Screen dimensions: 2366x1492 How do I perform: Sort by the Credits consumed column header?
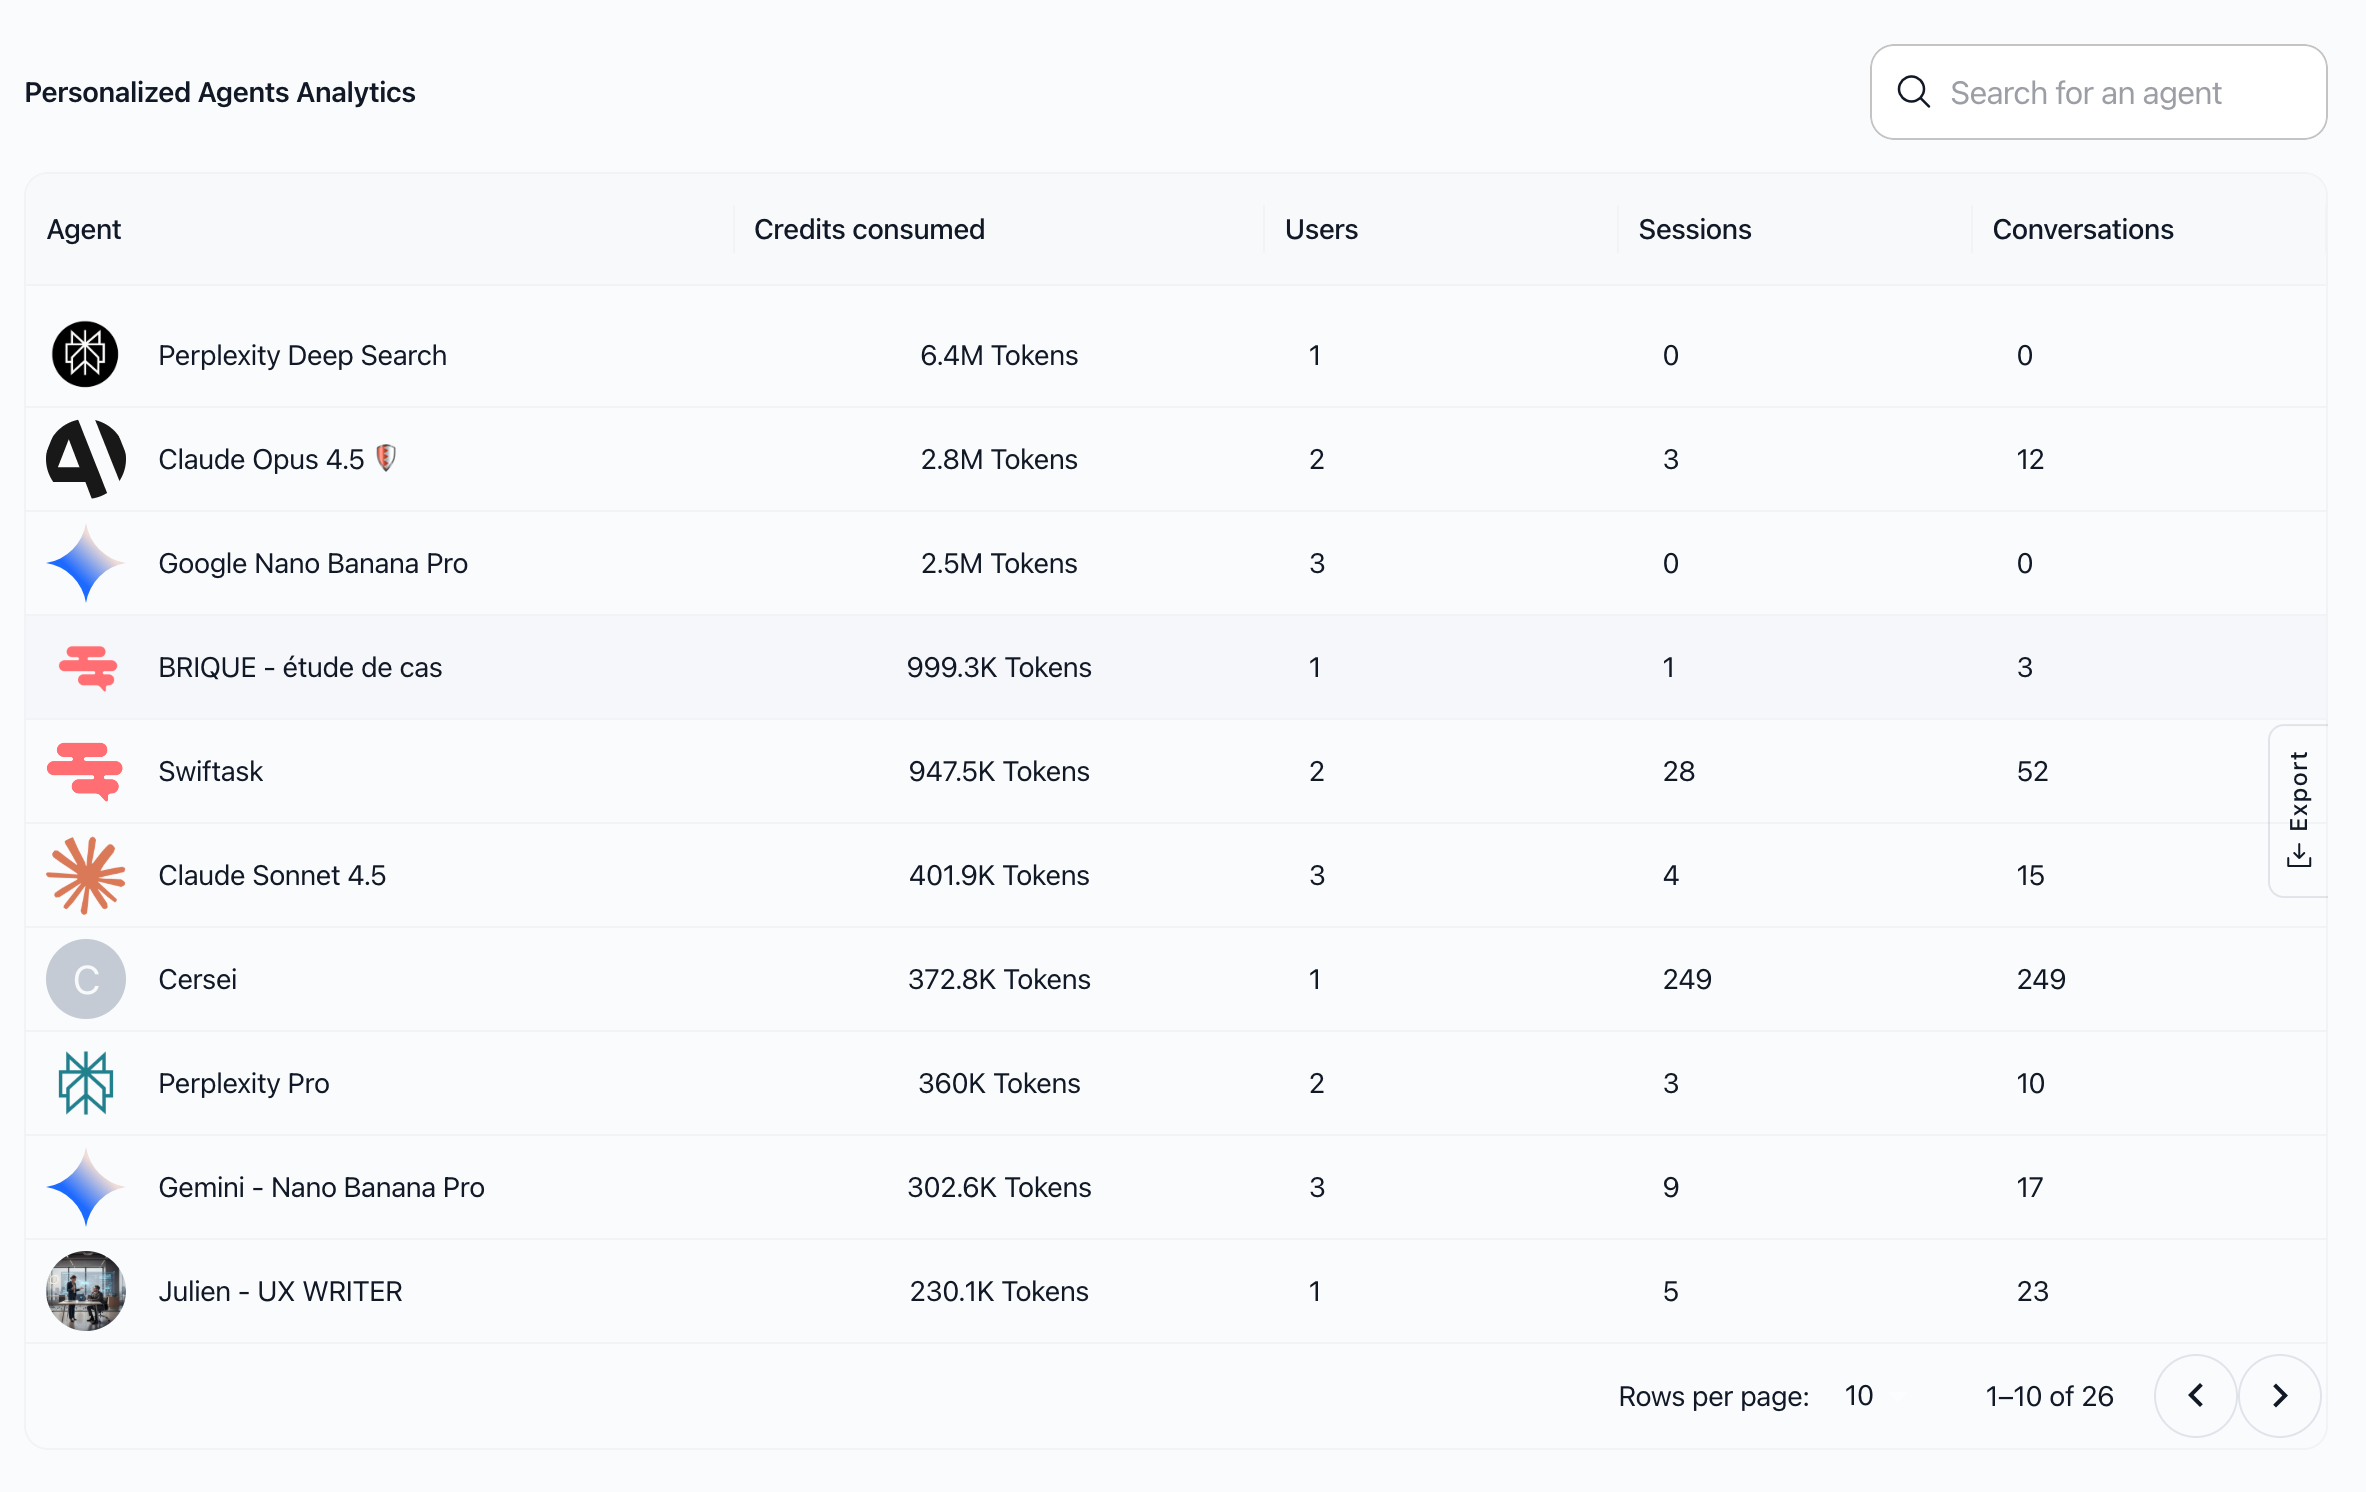click(870, 229)
